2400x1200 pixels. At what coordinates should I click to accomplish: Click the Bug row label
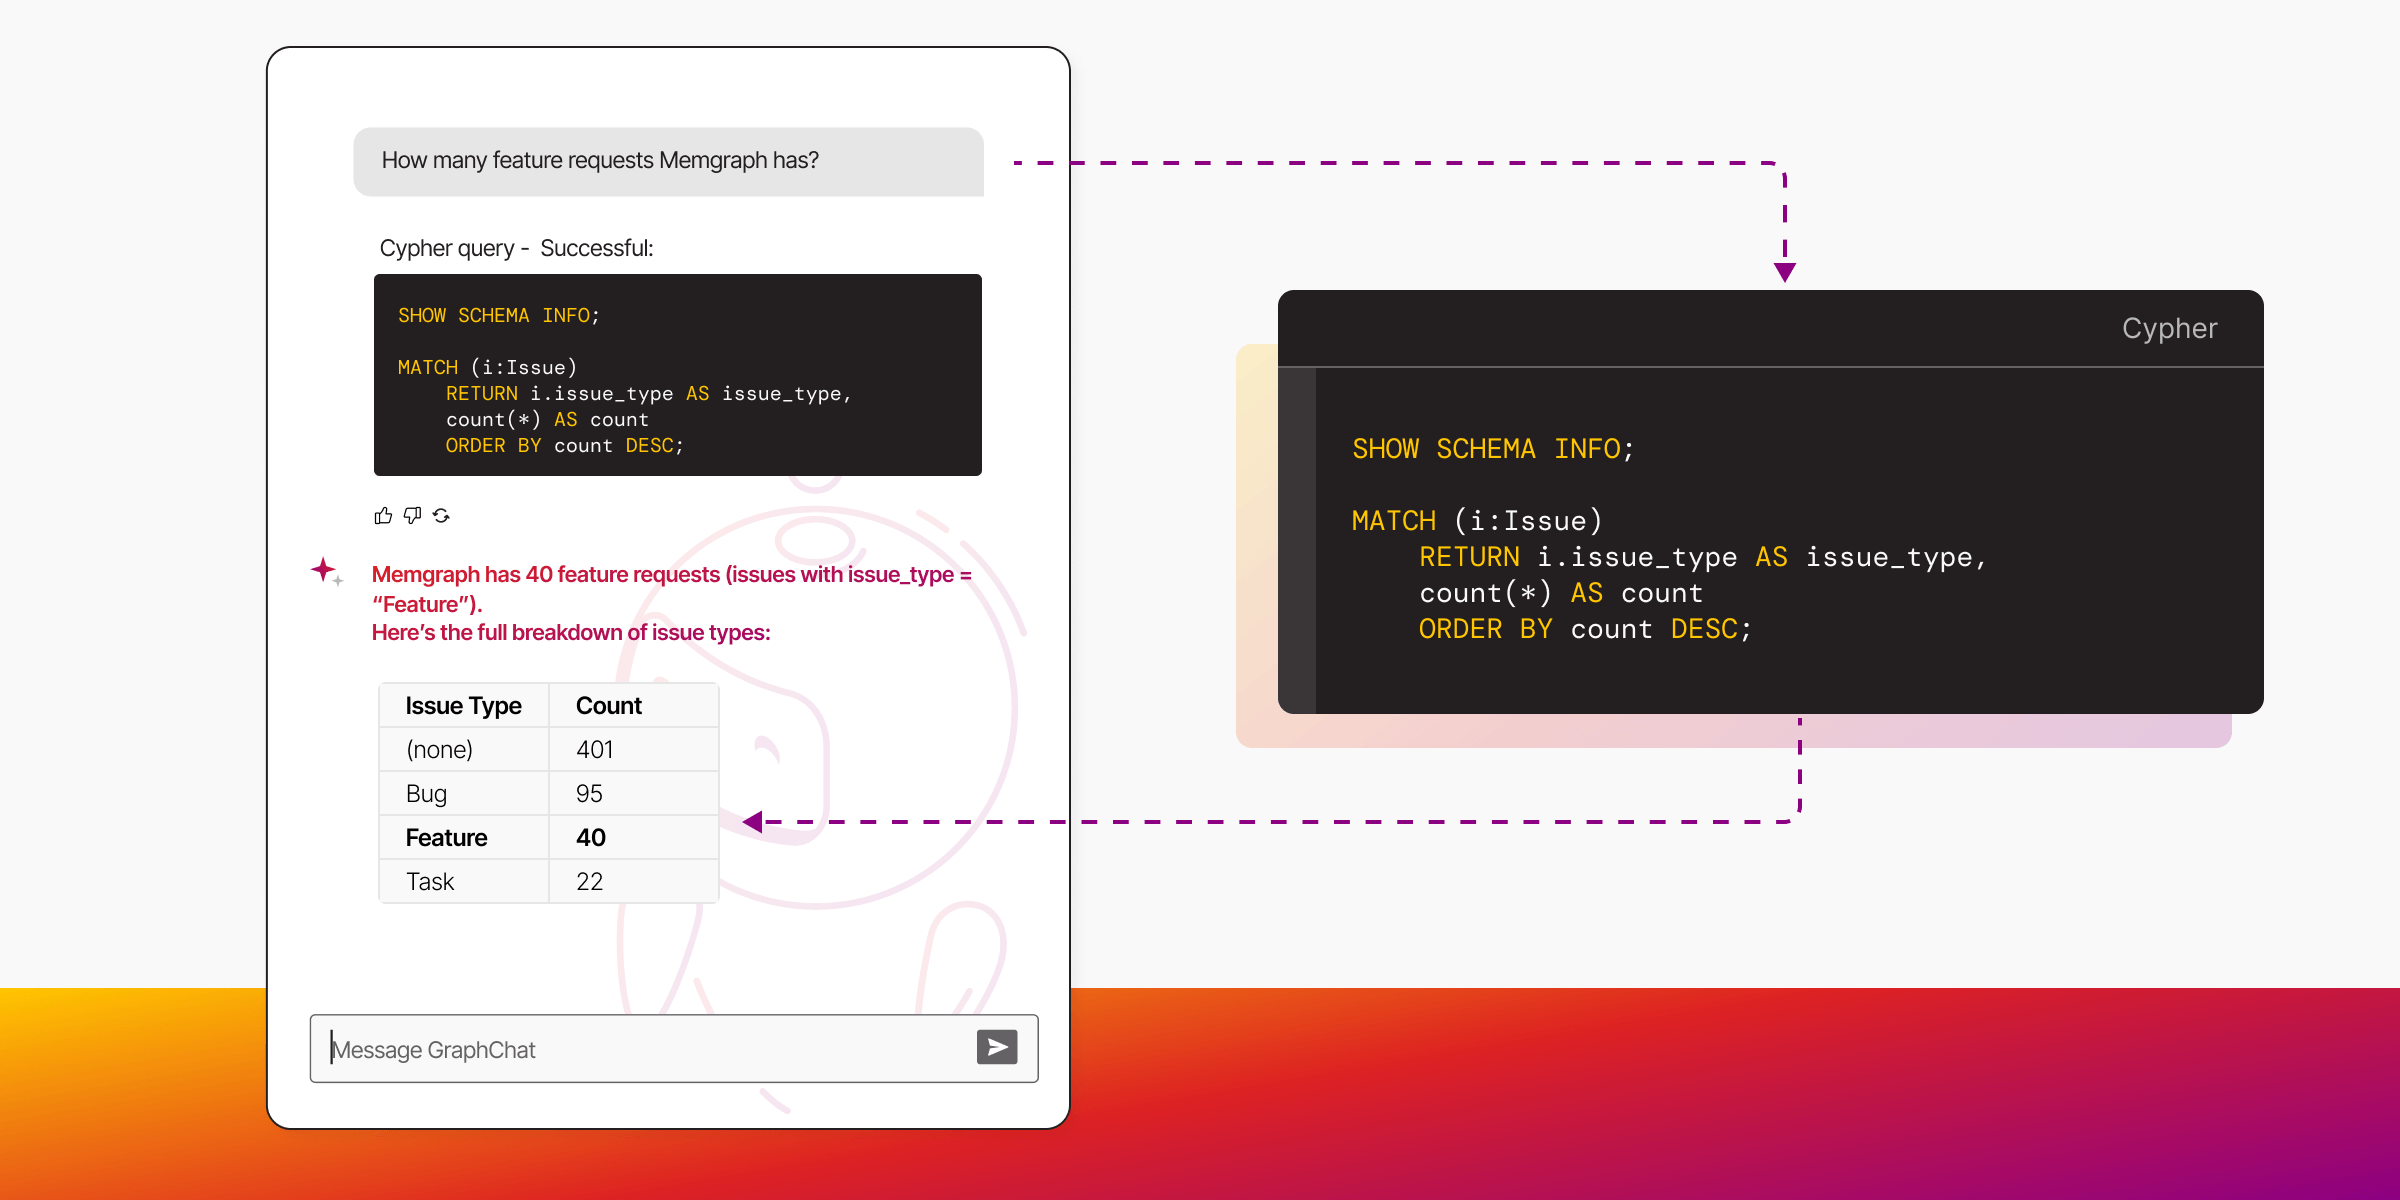[x=427, y=794]
